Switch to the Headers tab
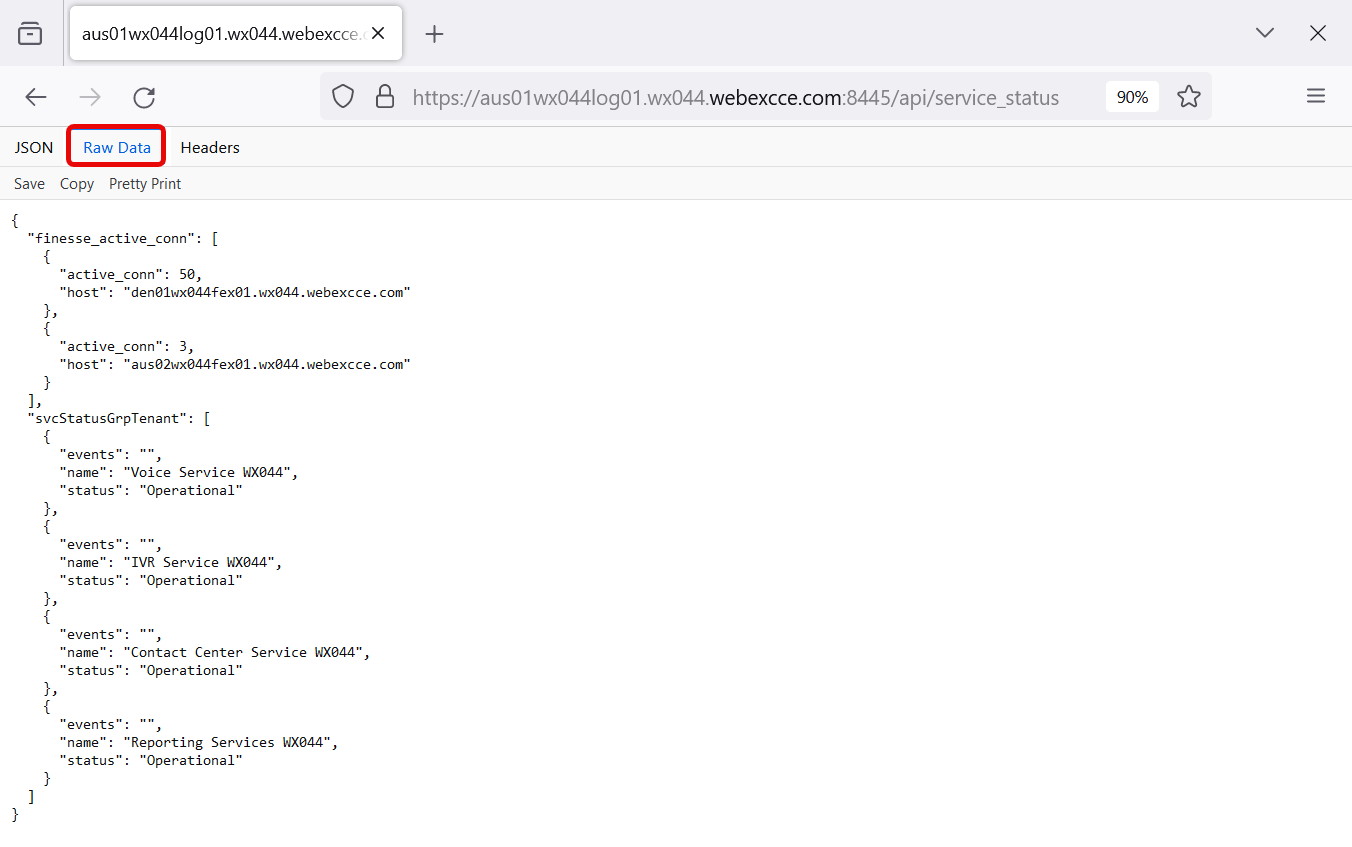Screen dimensions: 1352x847 pos(210,147)
